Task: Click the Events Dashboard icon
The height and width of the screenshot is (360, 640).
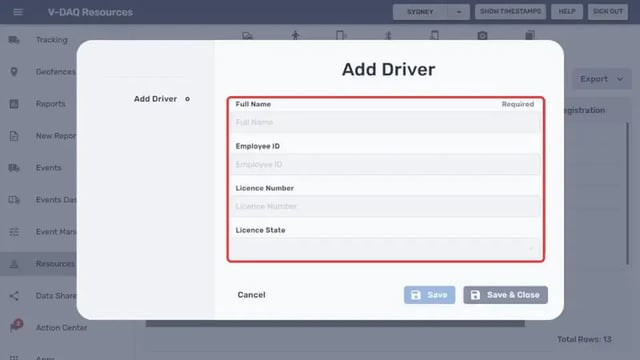Action: (x=14, y=200)
